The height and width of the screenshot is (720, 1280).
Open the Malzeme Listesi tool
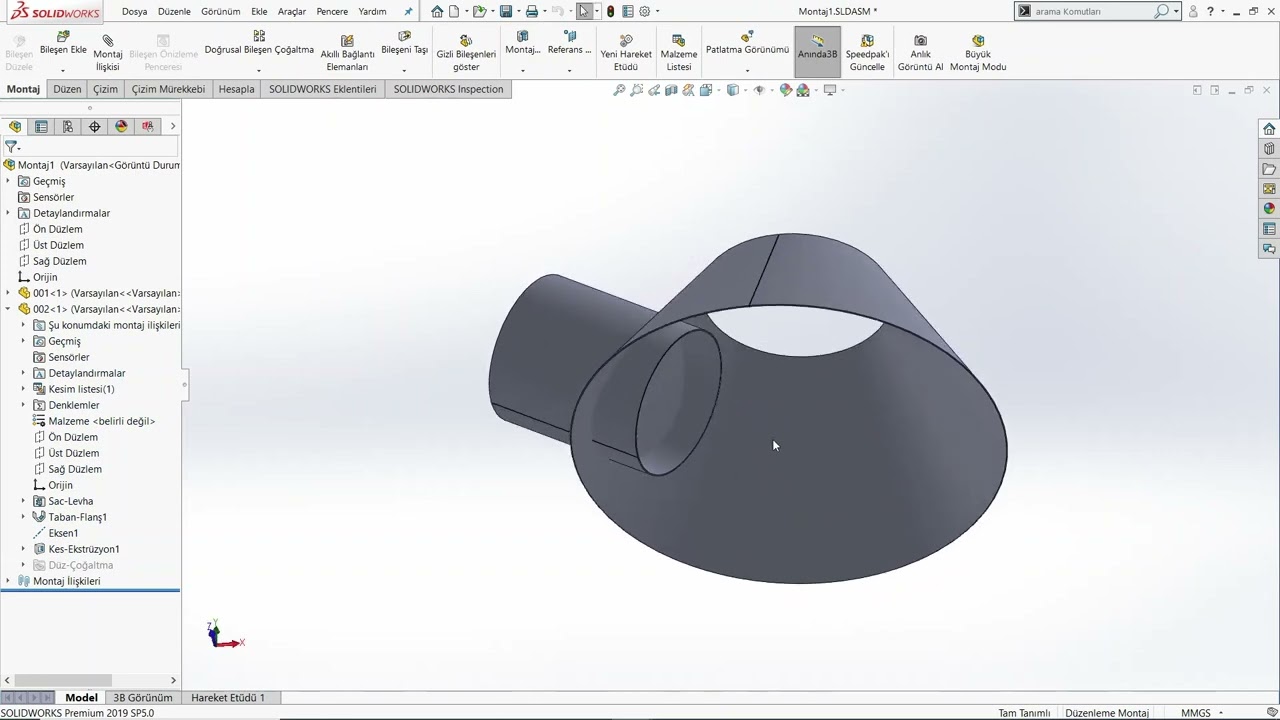pyautogui.click(x=679, y=53)
